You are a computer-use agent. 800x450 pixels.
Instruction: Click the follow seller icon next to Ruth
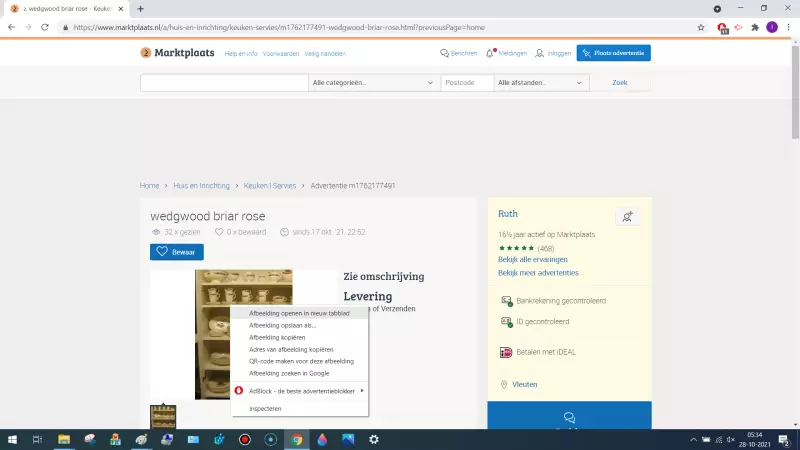(x=627, y=216)
